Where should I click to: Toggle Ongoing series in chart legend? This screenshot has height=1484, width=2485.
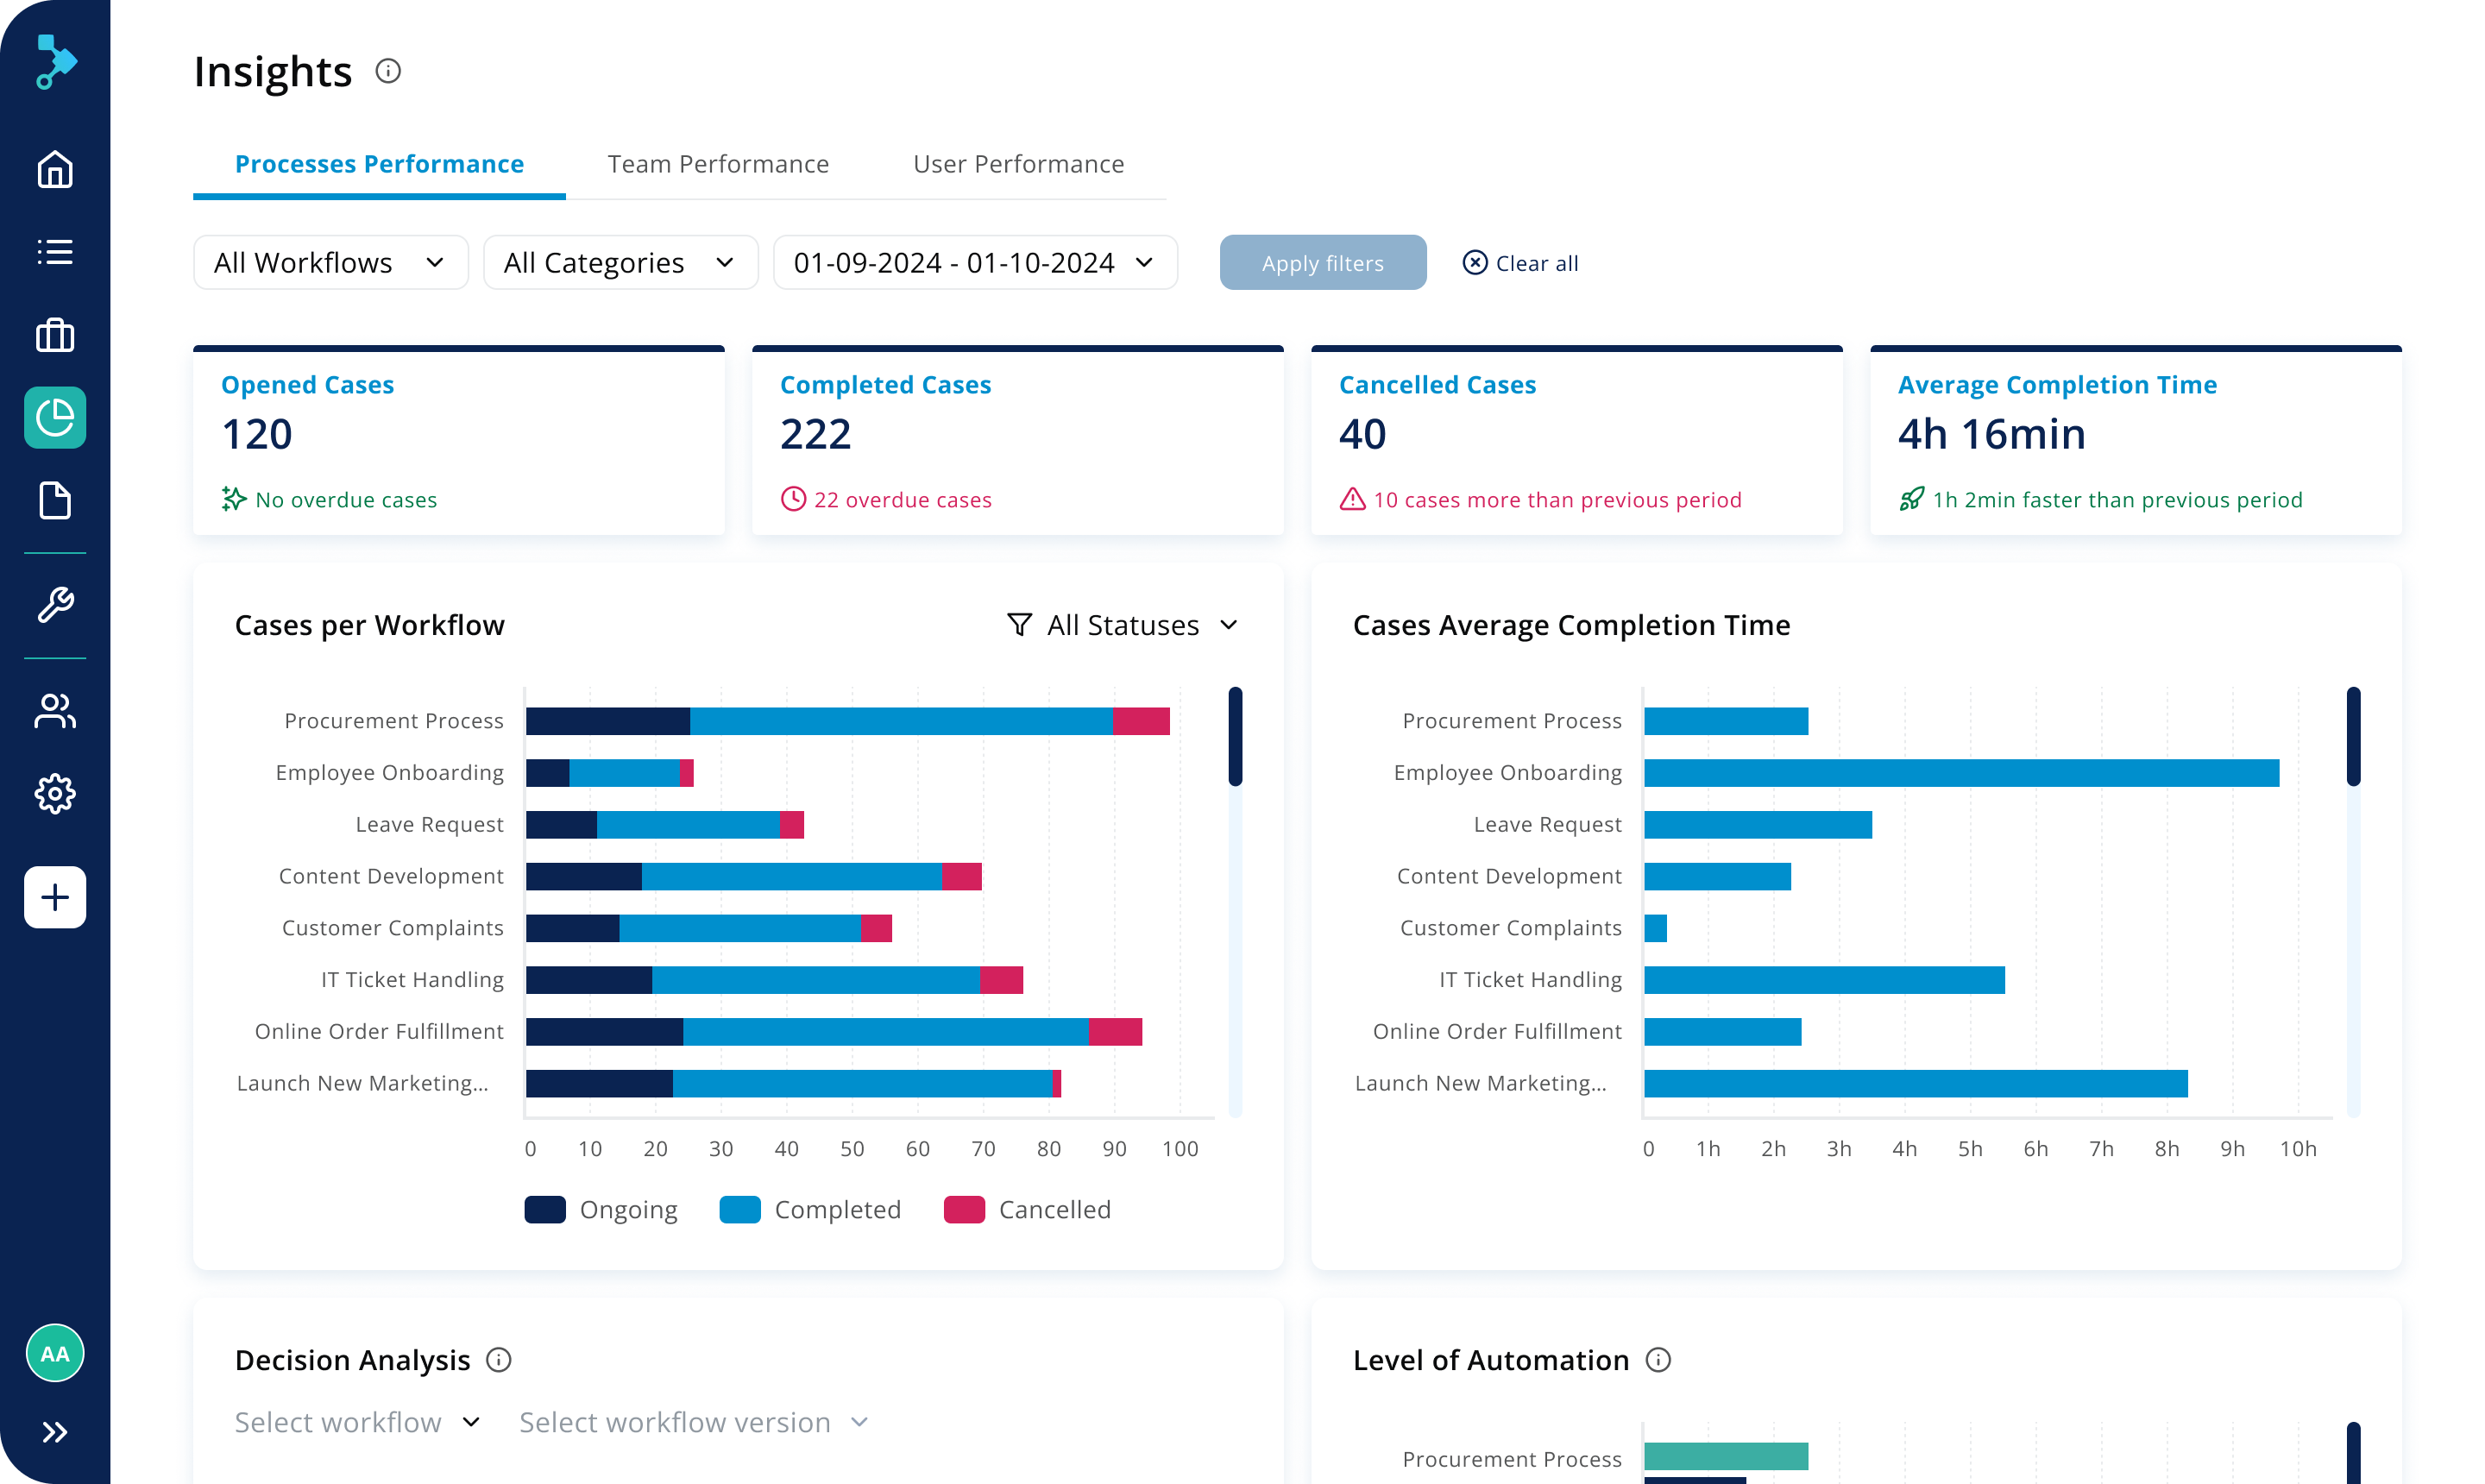(601, 1209)
